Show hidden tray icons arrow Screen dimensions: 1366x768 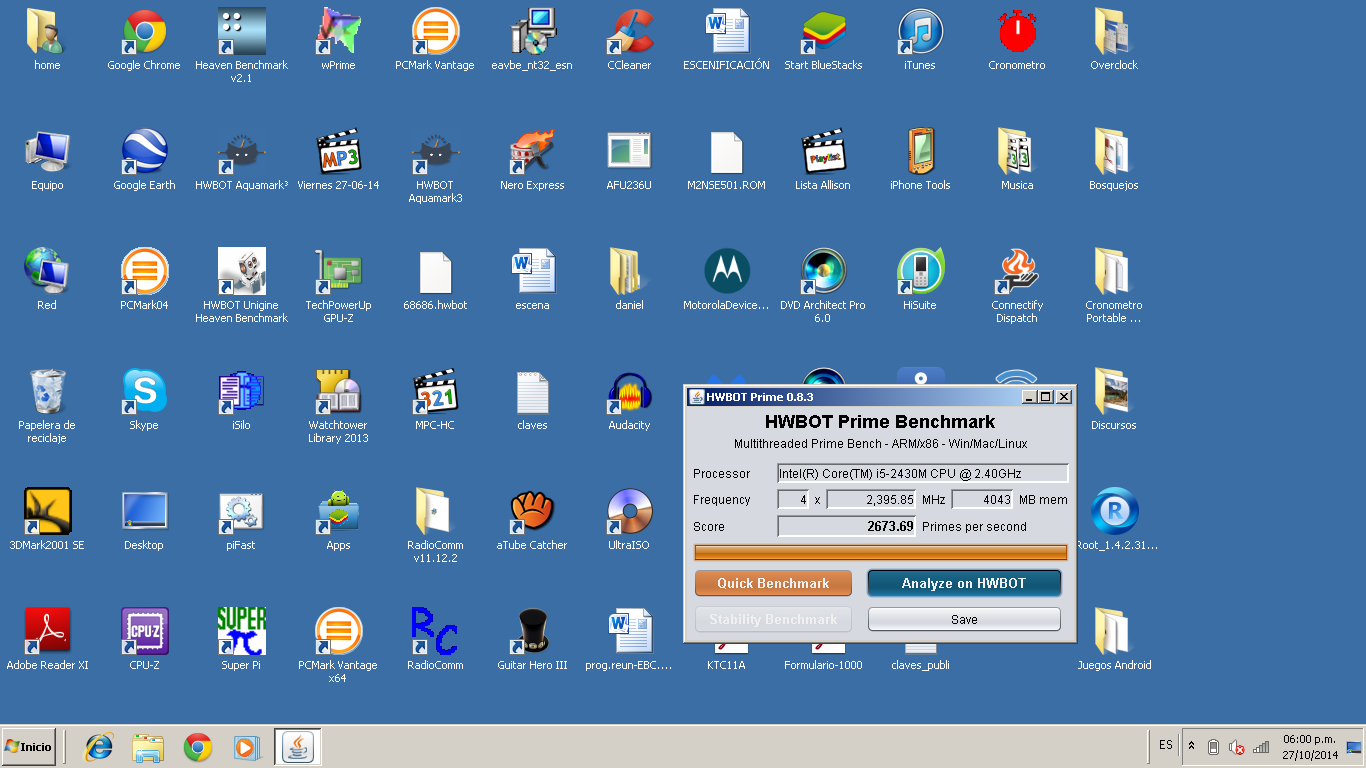click(x=1191, y=746)
